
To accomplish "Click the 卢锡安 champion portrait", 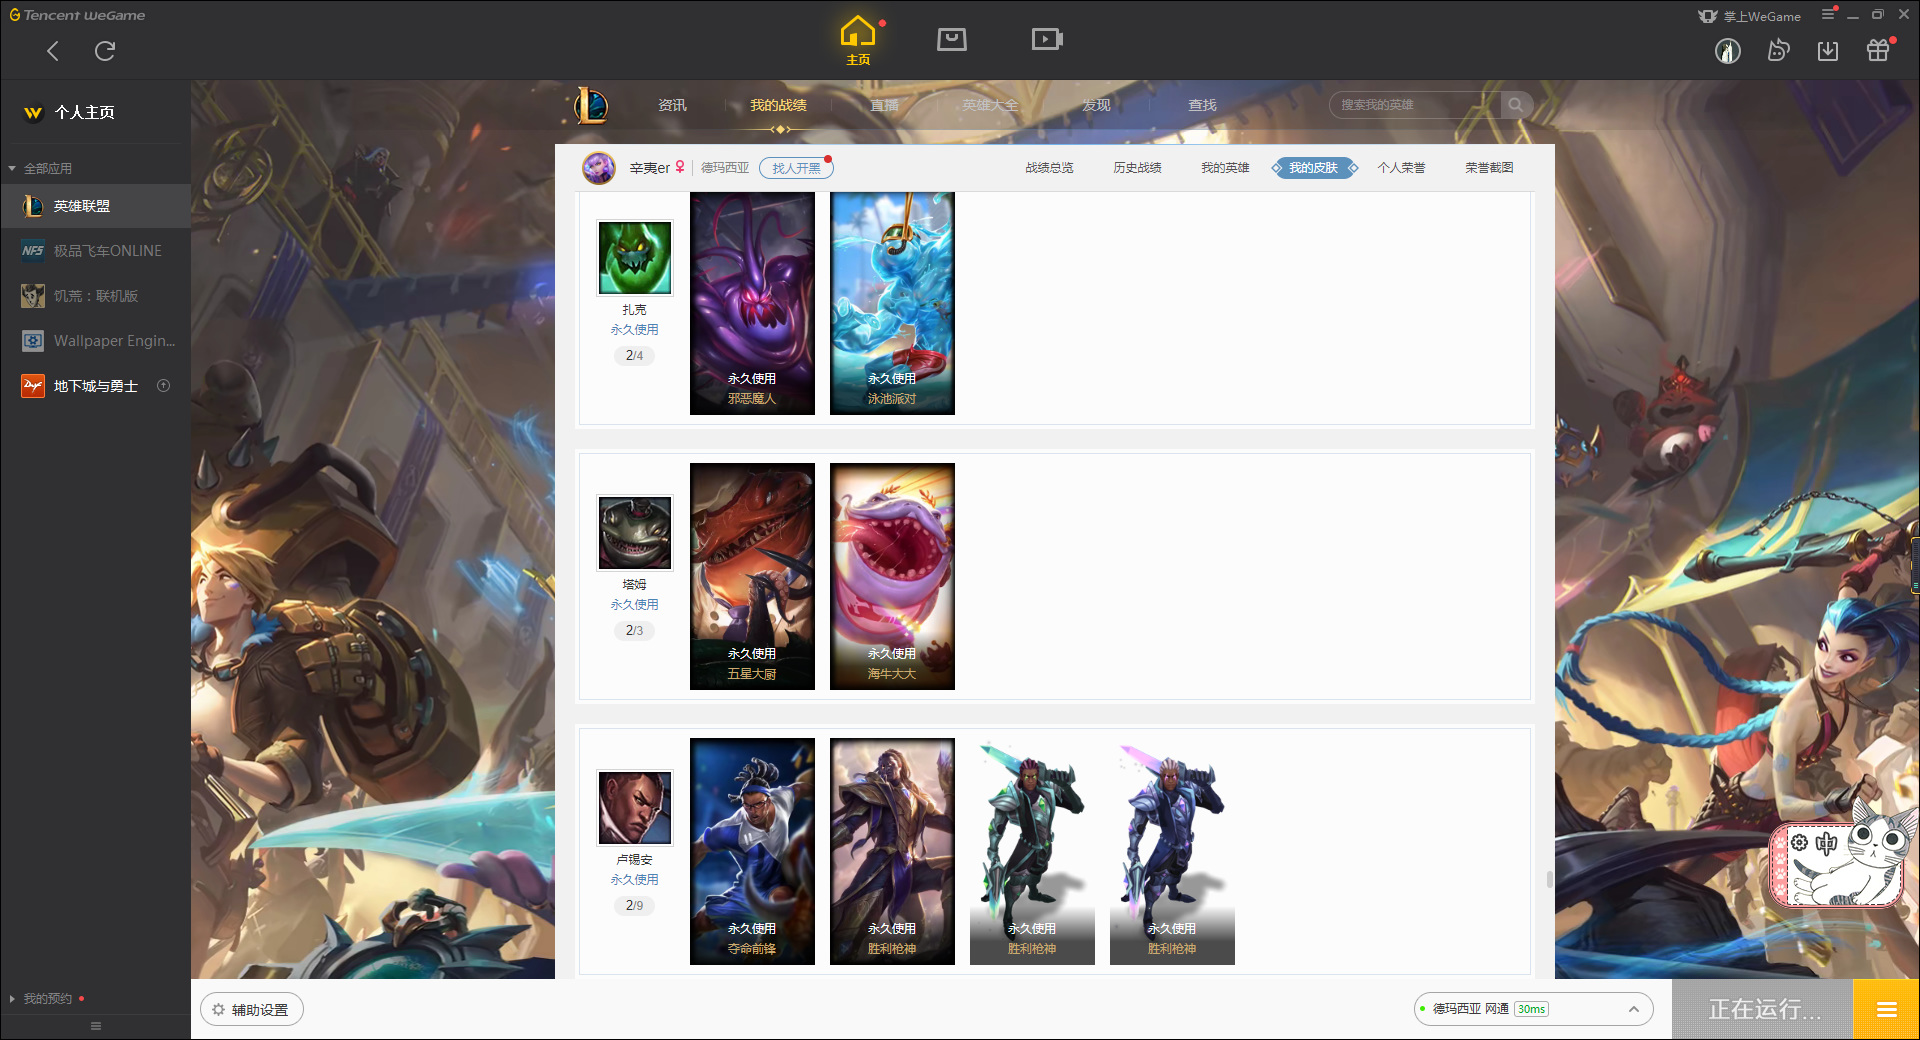I will [635, 808].
